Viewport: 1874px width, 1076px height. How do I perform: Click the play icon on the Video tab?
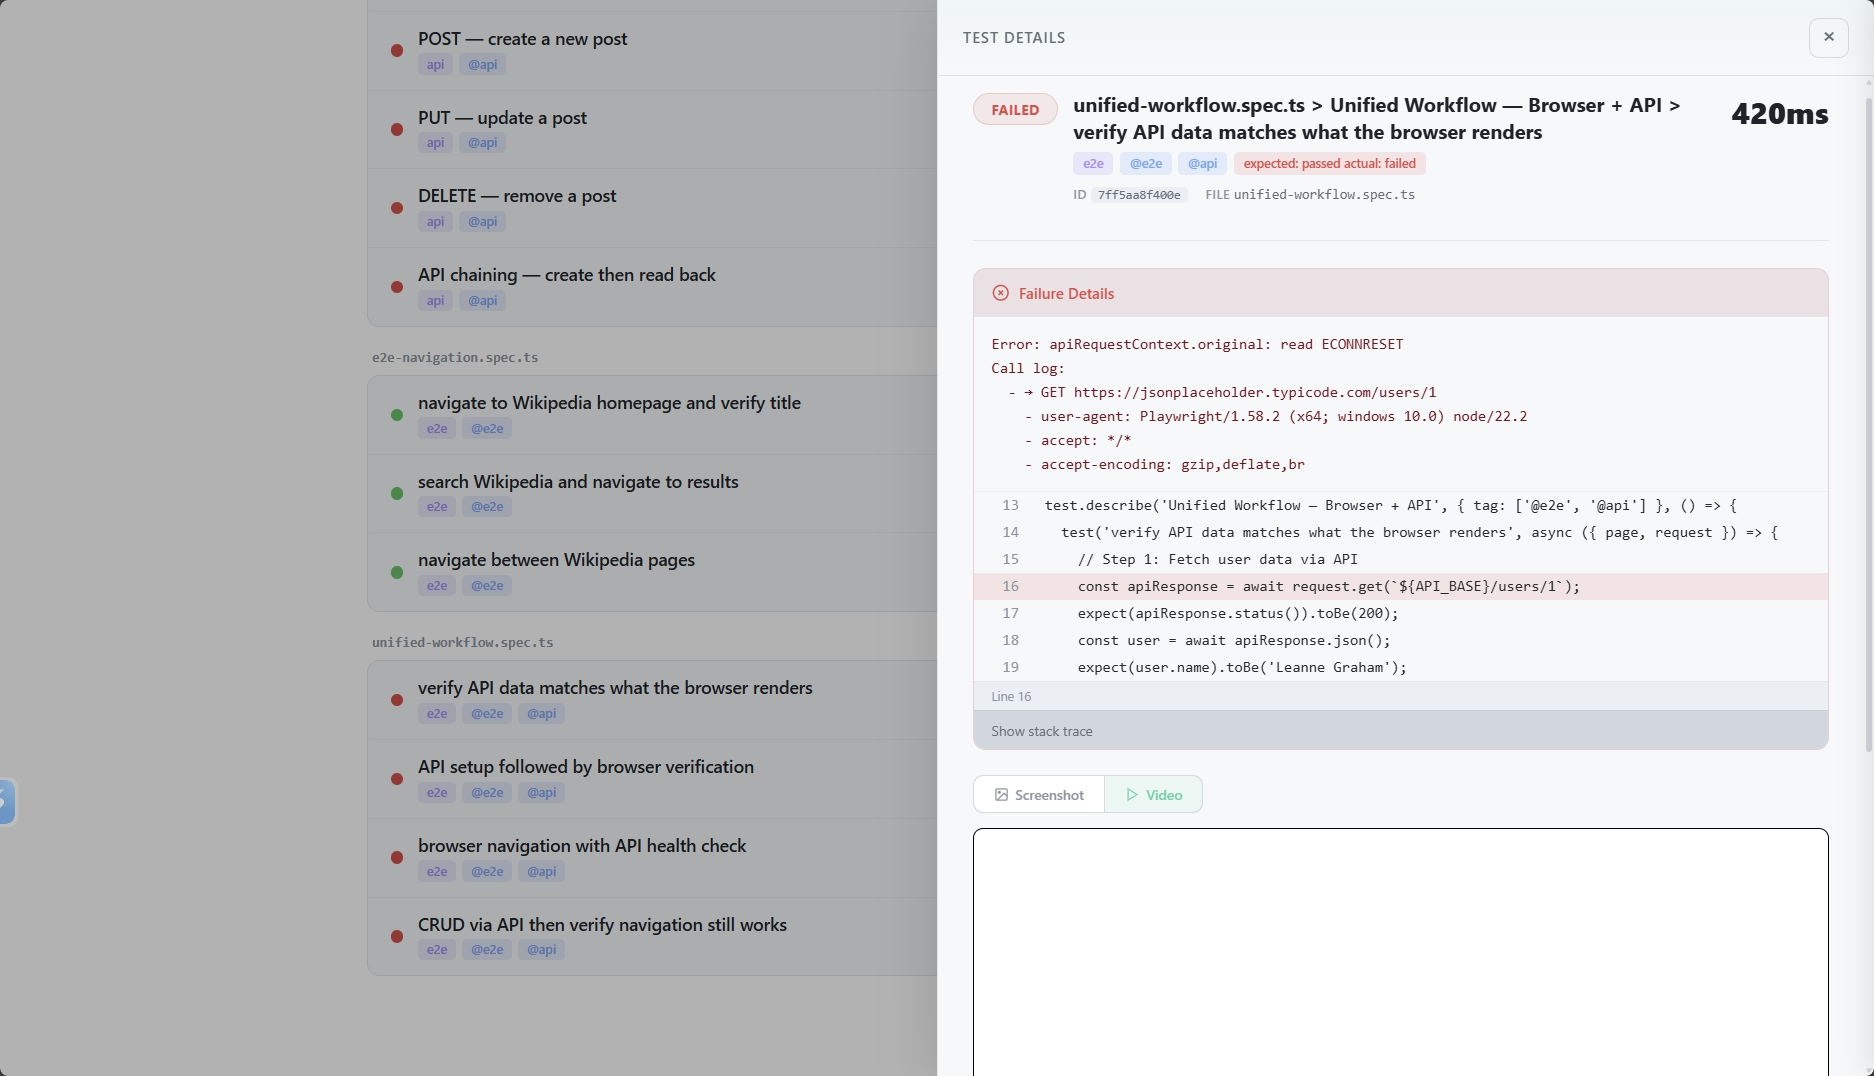coord(1131,794)
